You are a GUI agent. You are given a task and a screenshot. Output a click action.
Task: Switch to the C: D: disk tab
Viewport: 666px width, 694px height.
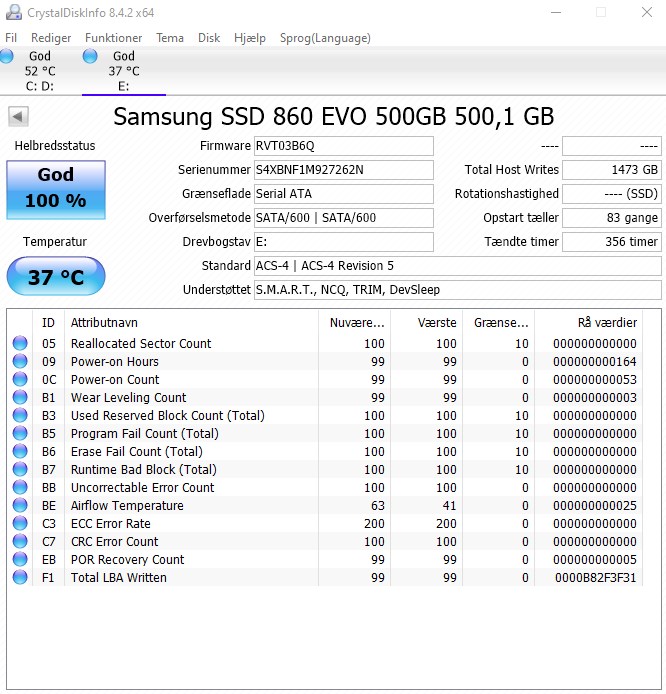coord(40,71)
